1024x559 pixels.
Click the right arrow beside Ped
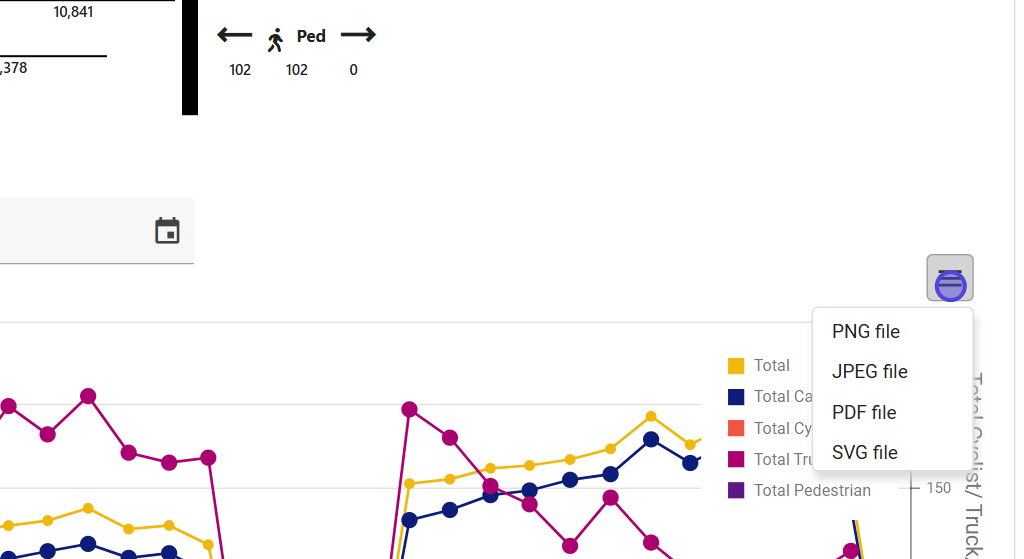pyautogui.click(x=358, y=36)
